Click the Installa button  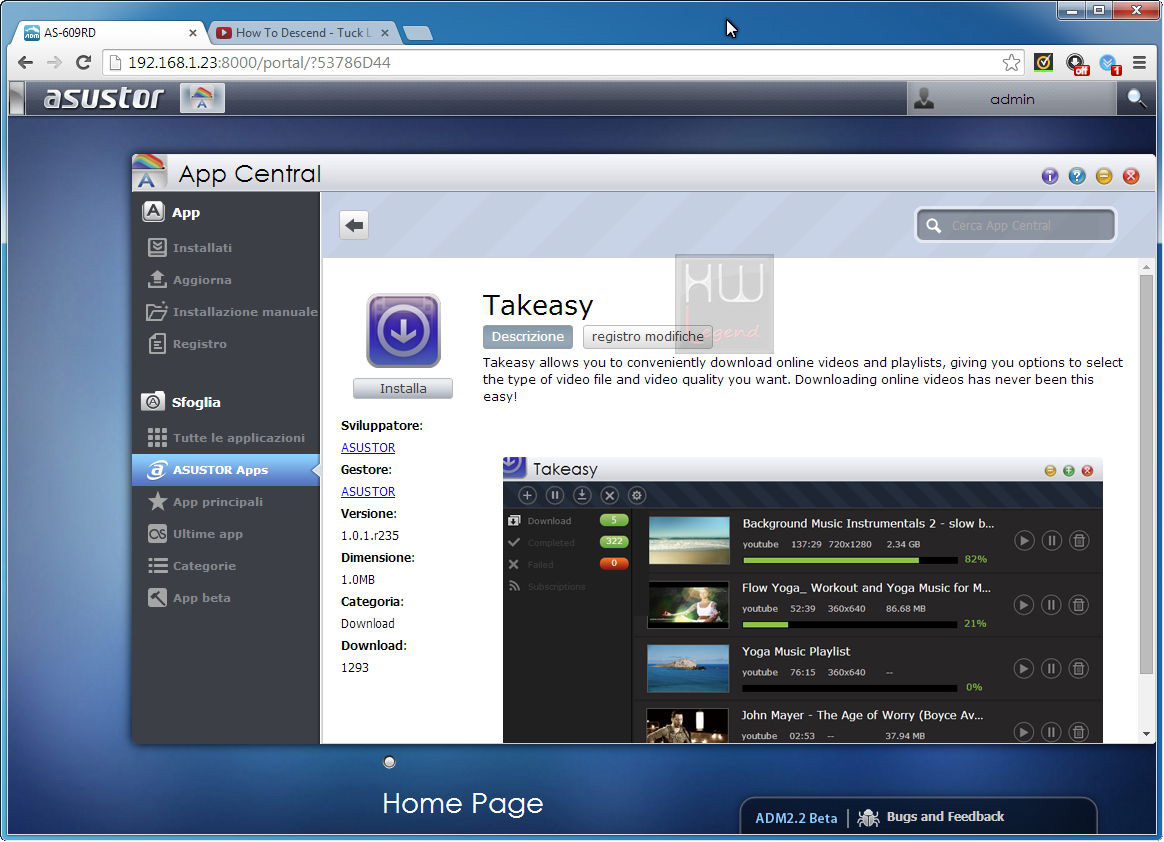click(x=403, y=388)
